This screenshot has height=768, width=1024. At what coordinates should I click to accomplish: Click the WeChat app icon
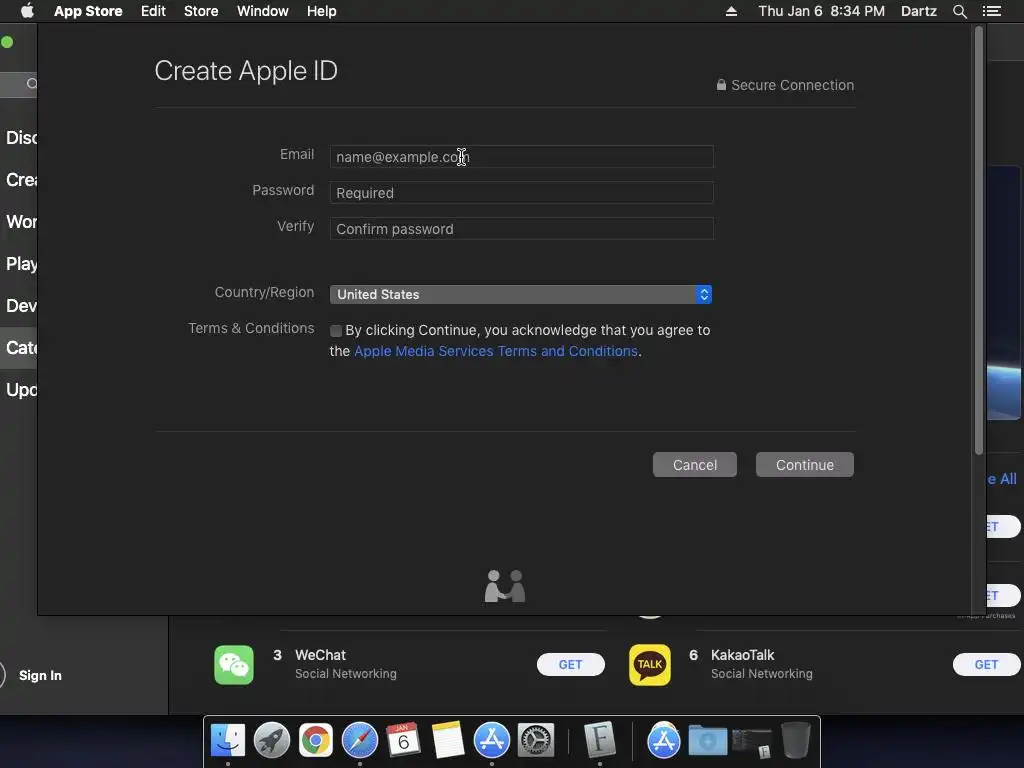[234, 665]
